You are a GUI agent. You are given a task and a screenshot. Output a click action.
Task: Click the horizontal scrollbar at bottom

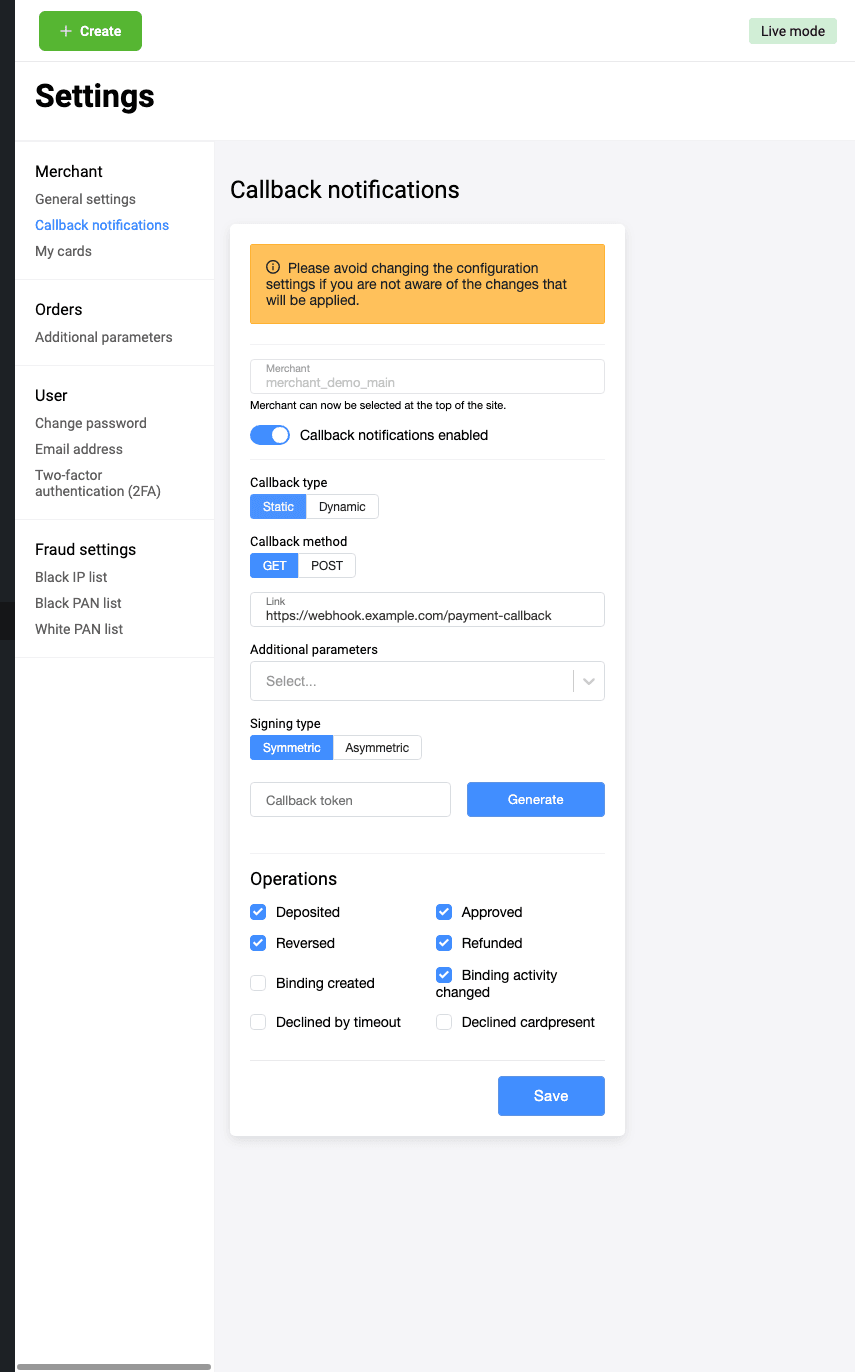pyautogui.click(x=114, y=1366)
